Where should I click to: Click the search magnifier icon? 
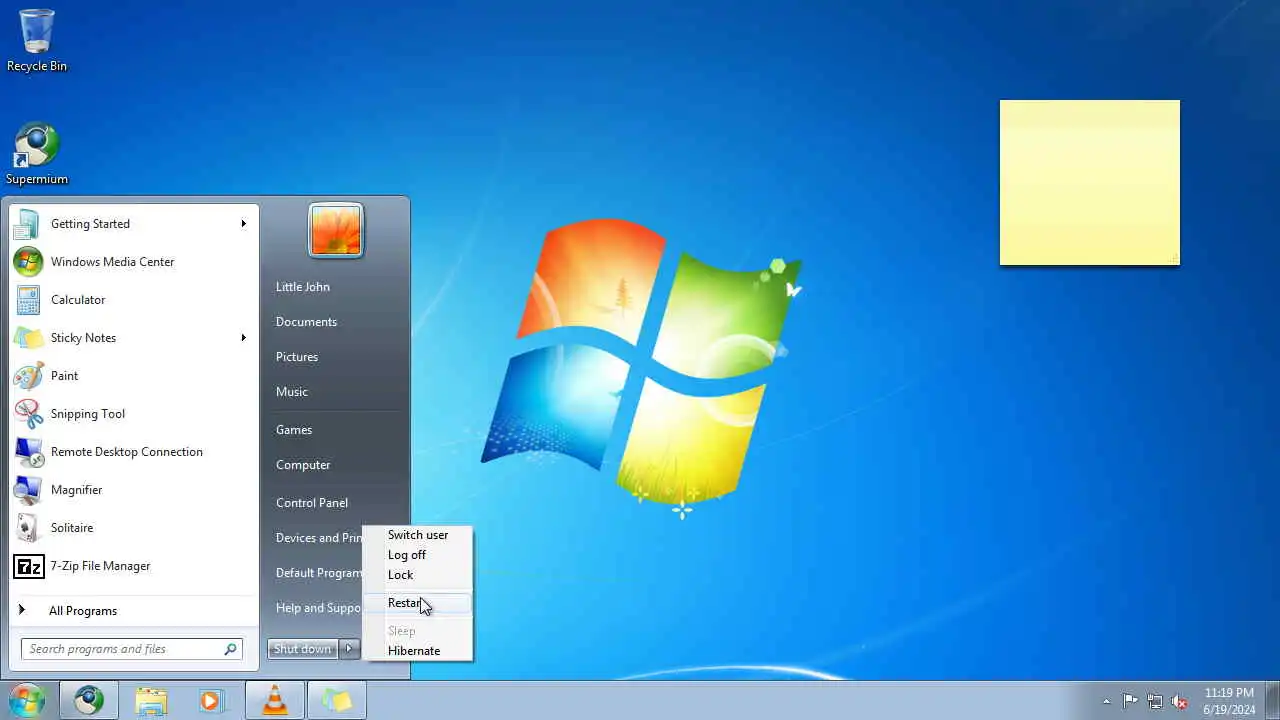[x=230, y=649]
